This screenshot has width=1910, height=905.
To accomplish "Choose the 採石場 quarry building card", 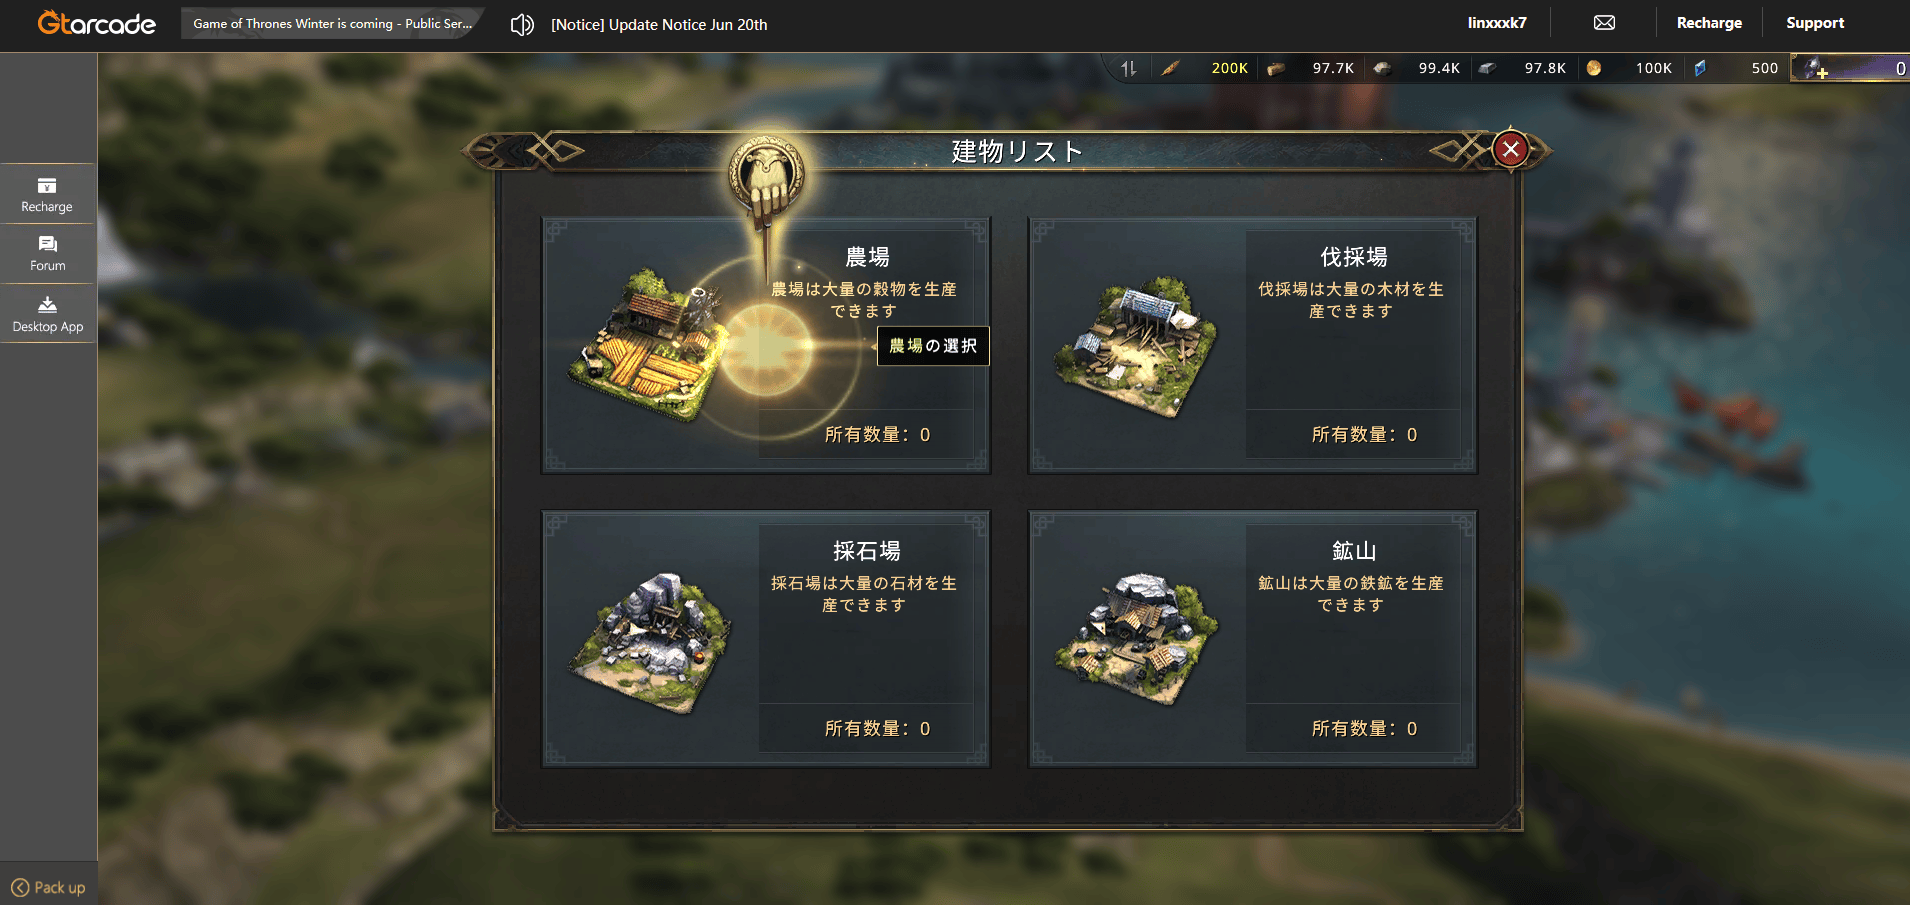I will (766, 639).
